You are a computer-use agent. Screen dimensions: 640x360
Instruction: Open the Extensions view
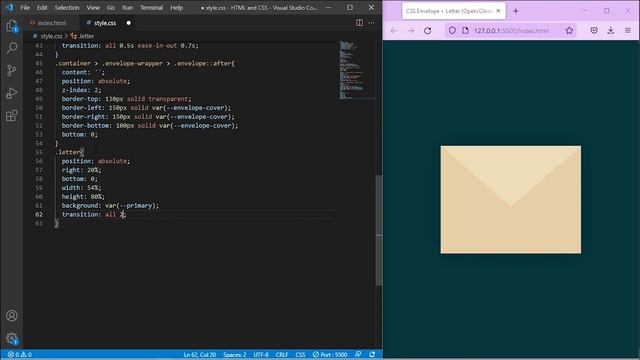pos(12,116)
